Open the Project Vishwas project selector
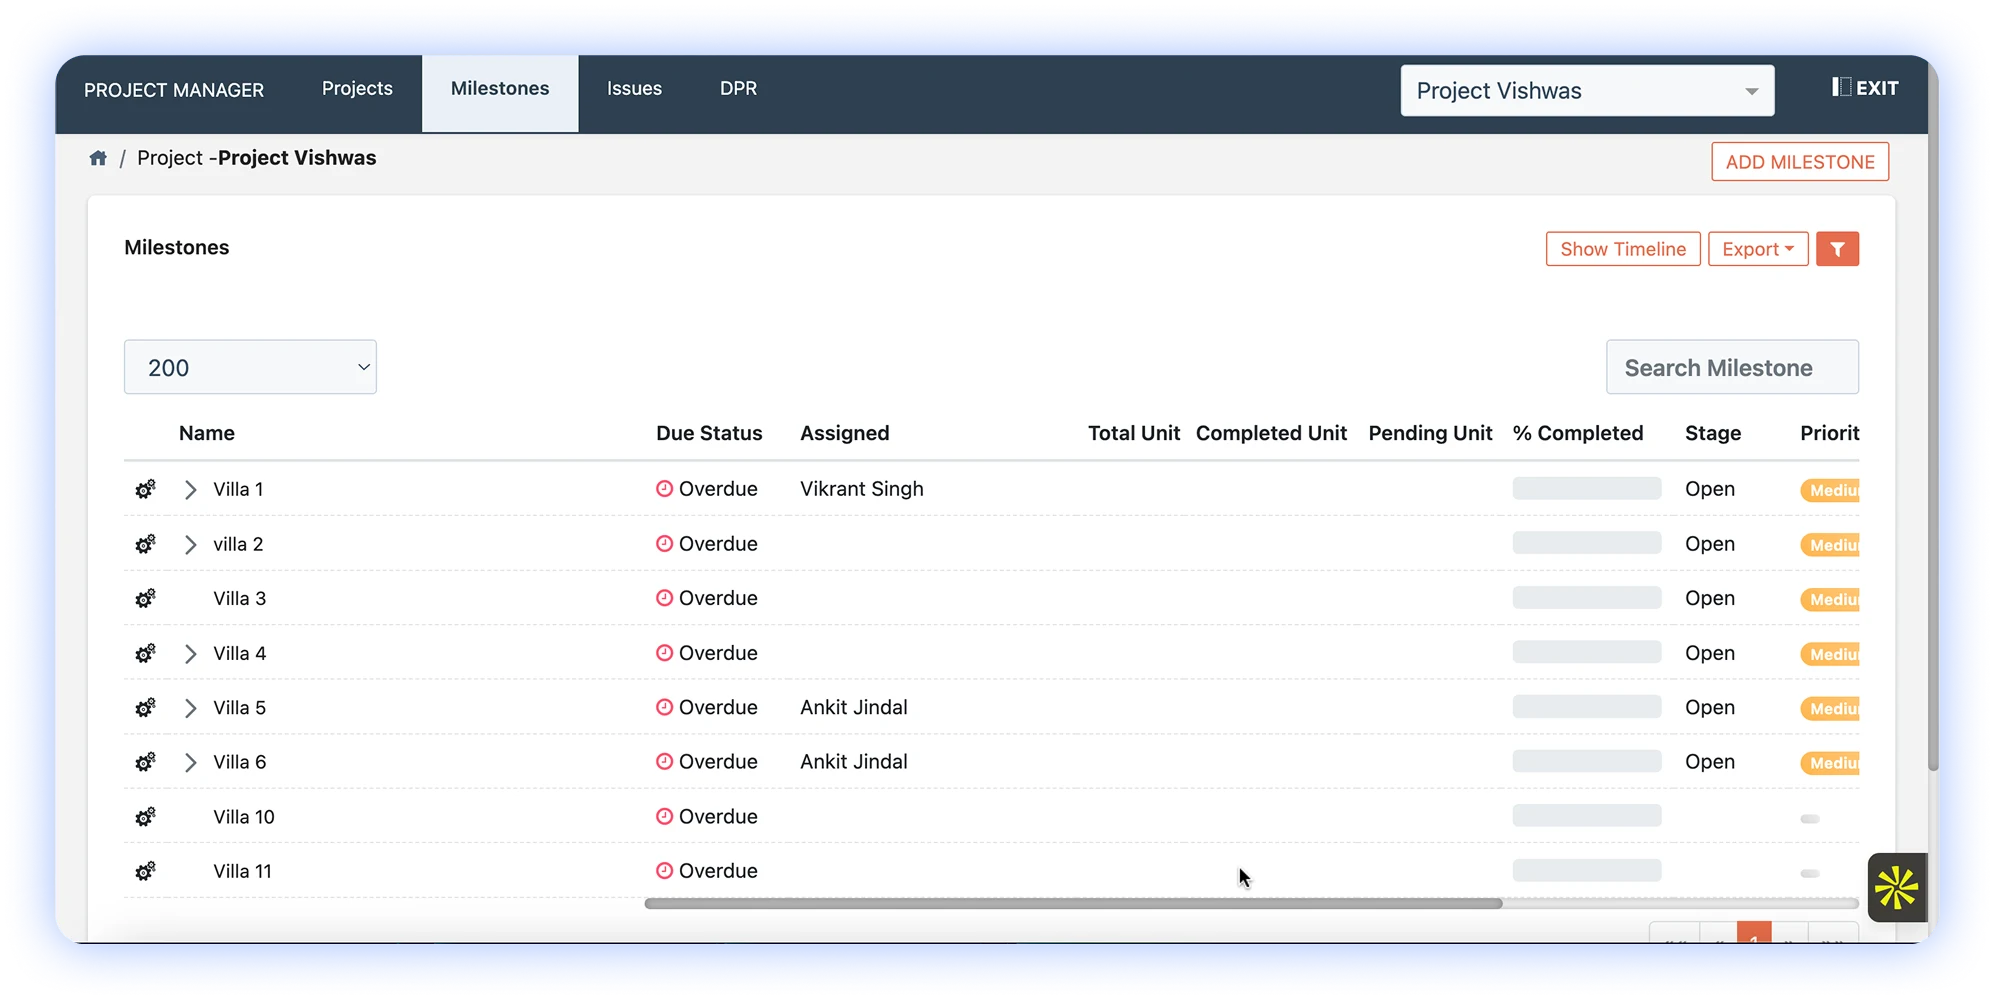1995x1000 pixels. pos(1587,91)
